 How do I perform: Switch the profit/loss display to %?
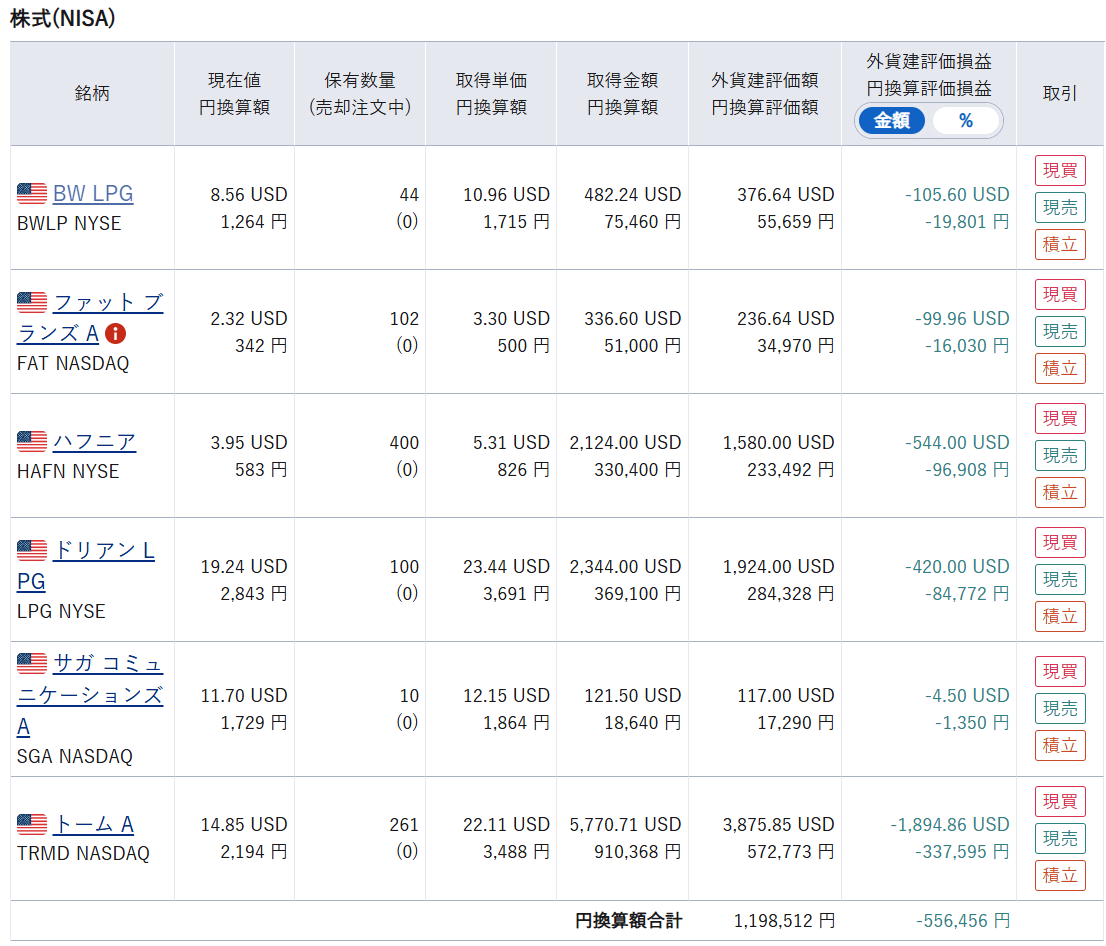tap(966, 121)
